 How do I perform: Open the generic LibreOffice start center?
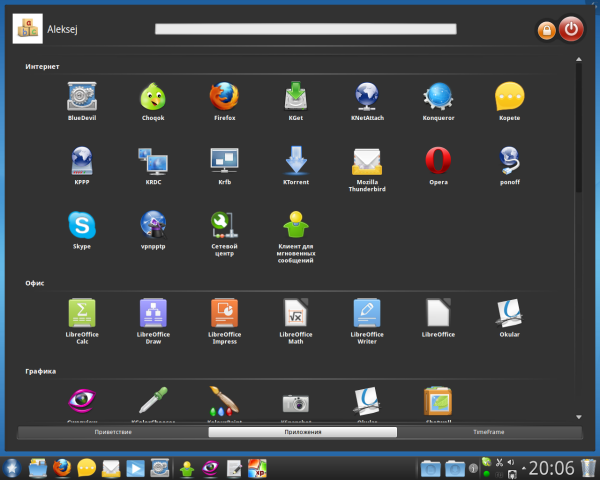click(x=438, y=318)
